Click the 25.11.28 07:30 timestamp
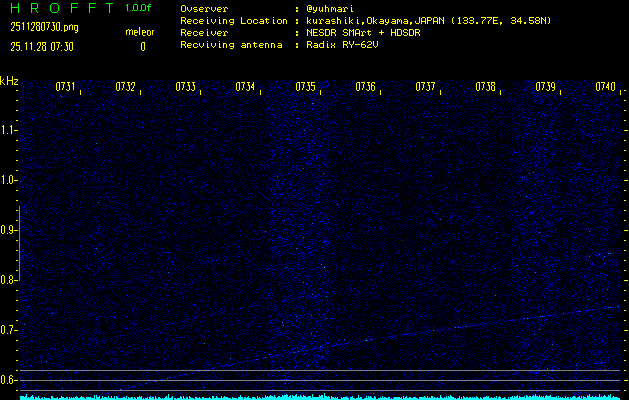The height and width of the screenshot is (400, 629). pos(47,46)
